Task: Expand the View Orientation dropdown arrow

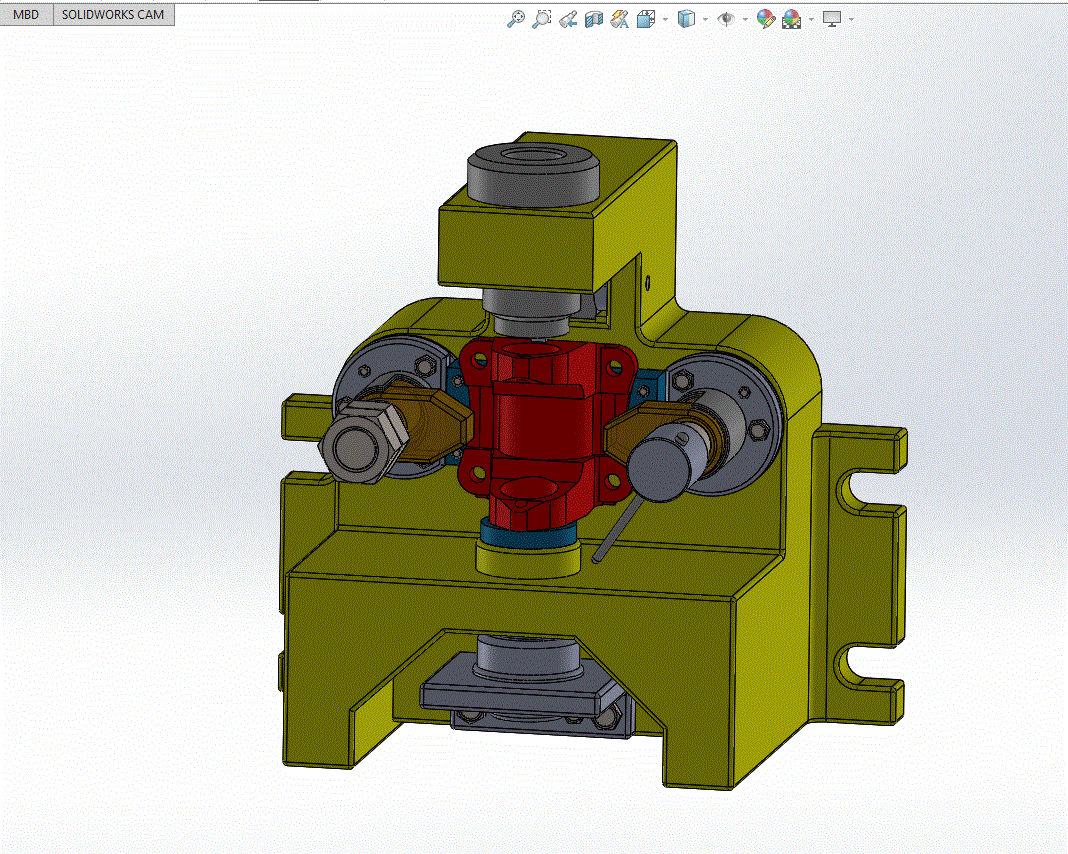Action: [665, 19]
